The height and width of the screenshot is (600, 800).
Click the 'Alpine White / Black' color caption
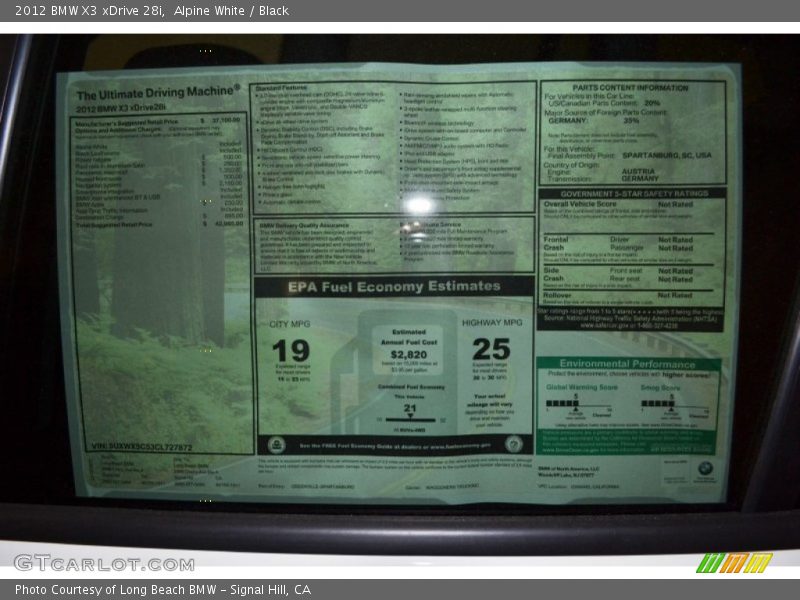click(231, 11)
